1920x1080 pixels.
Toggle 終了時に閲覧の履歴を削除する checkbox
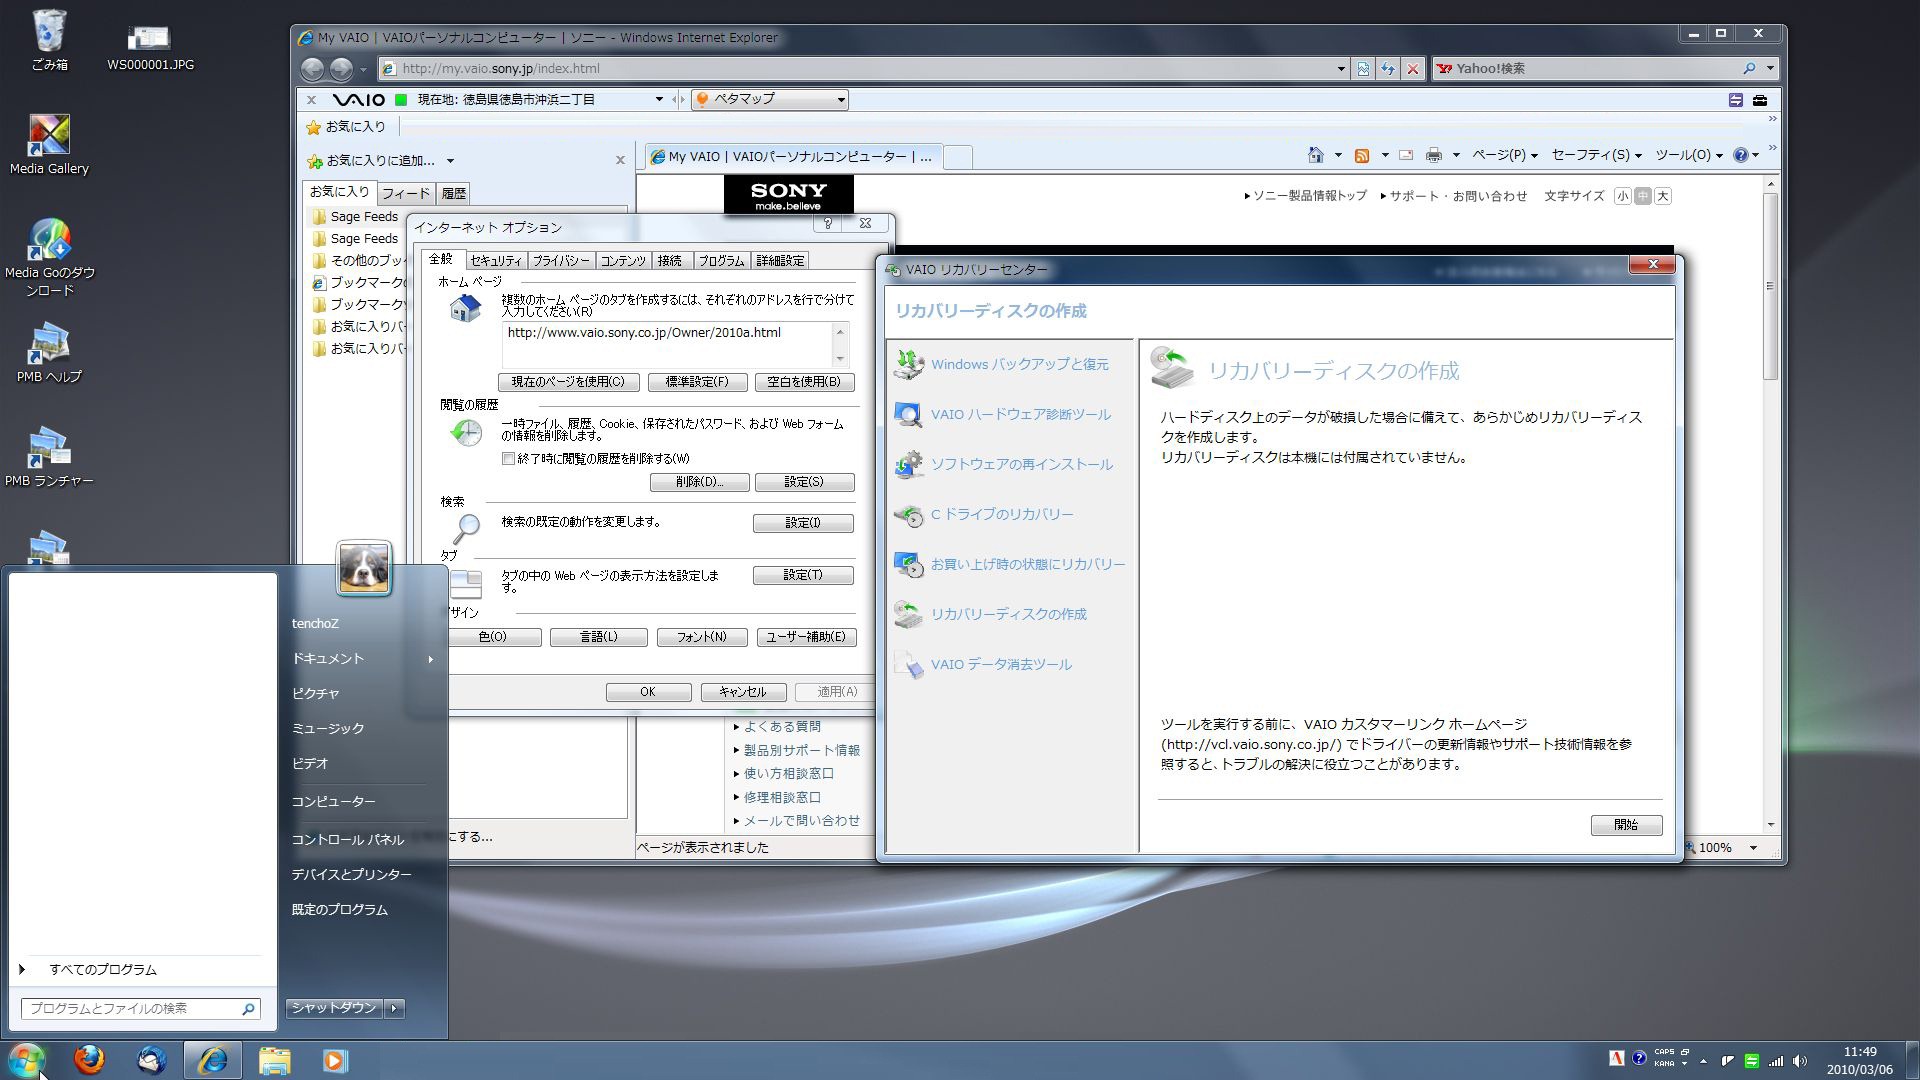point(508,459)
